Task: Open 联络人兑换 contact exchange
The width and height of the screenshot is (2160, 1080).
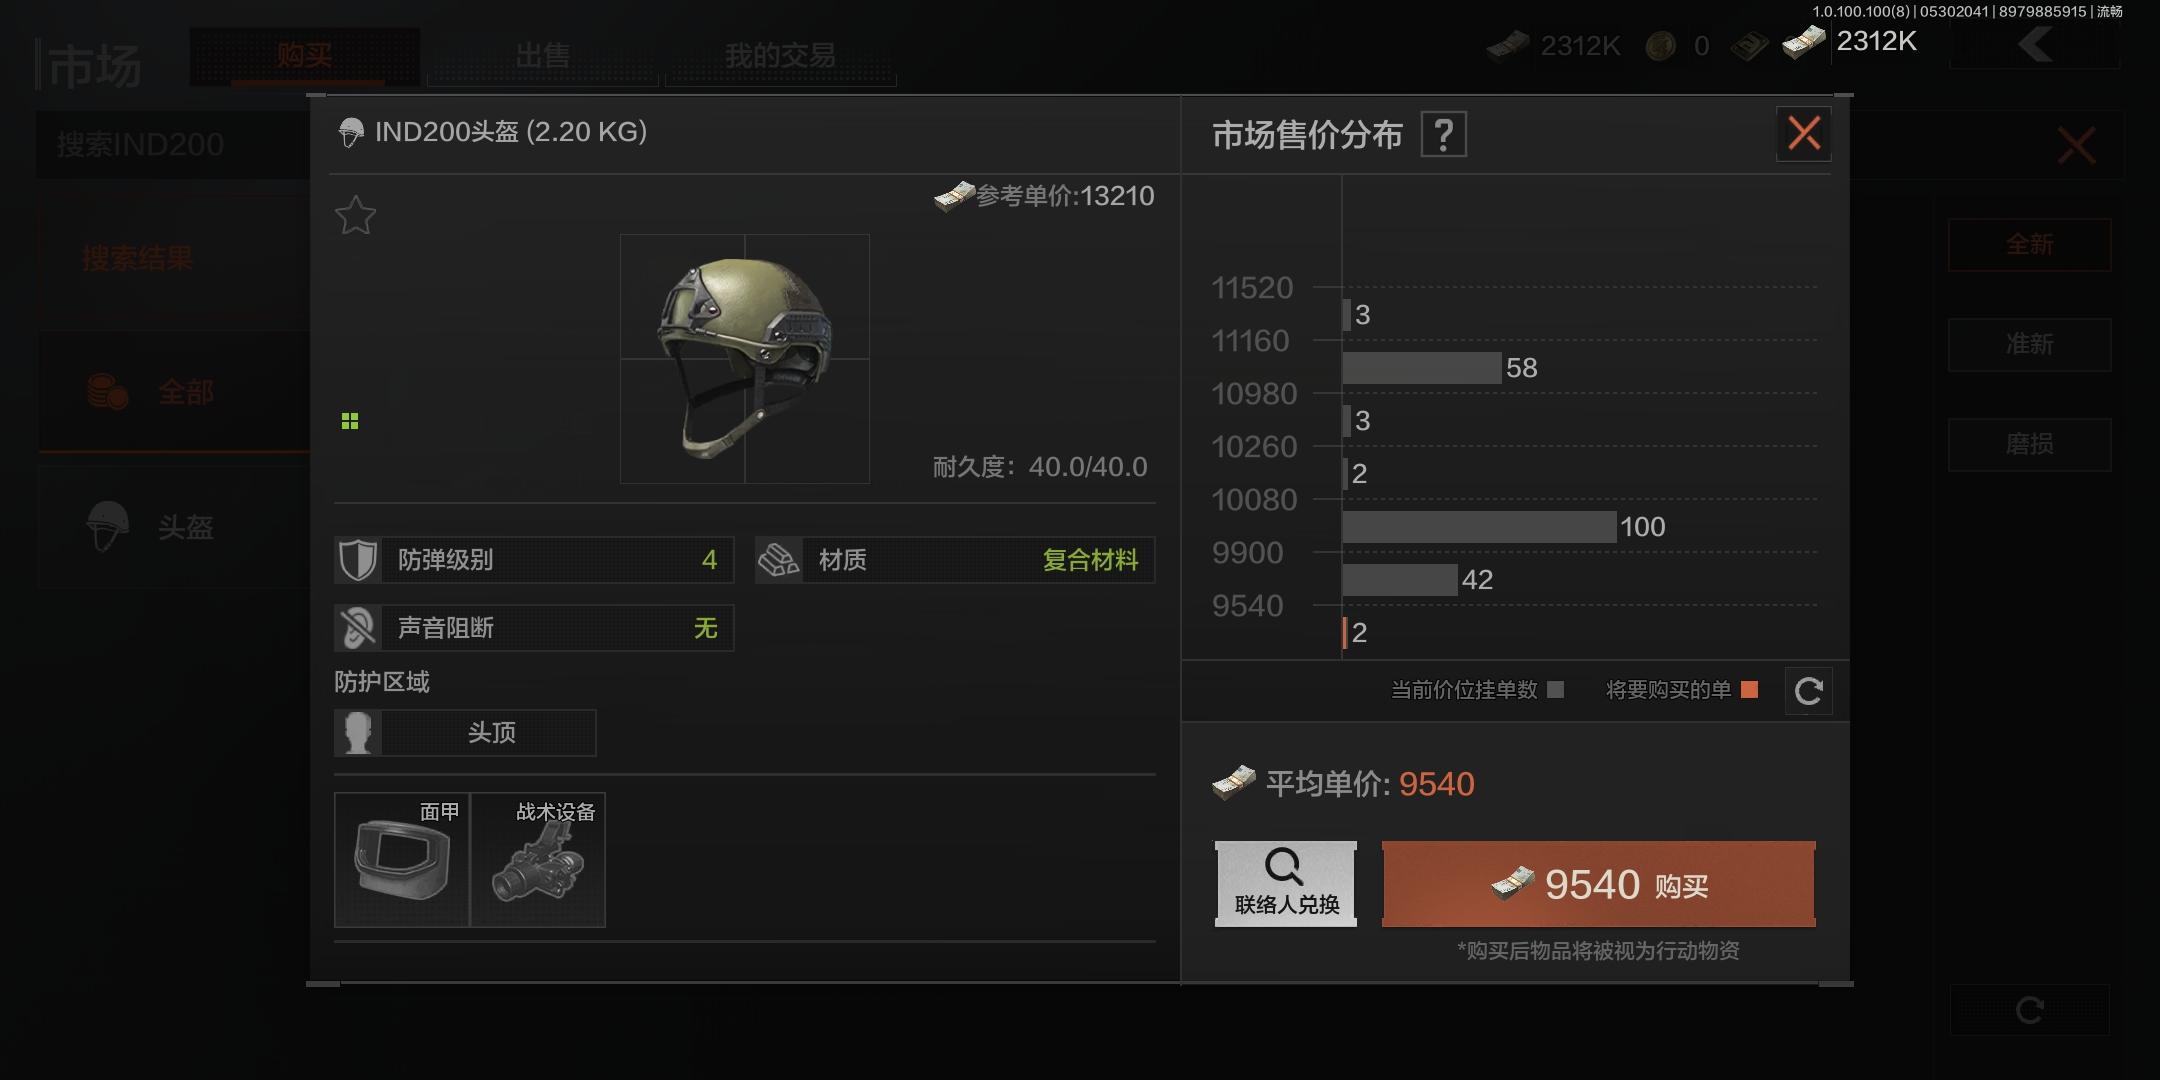Action: tap(1286, 884)
